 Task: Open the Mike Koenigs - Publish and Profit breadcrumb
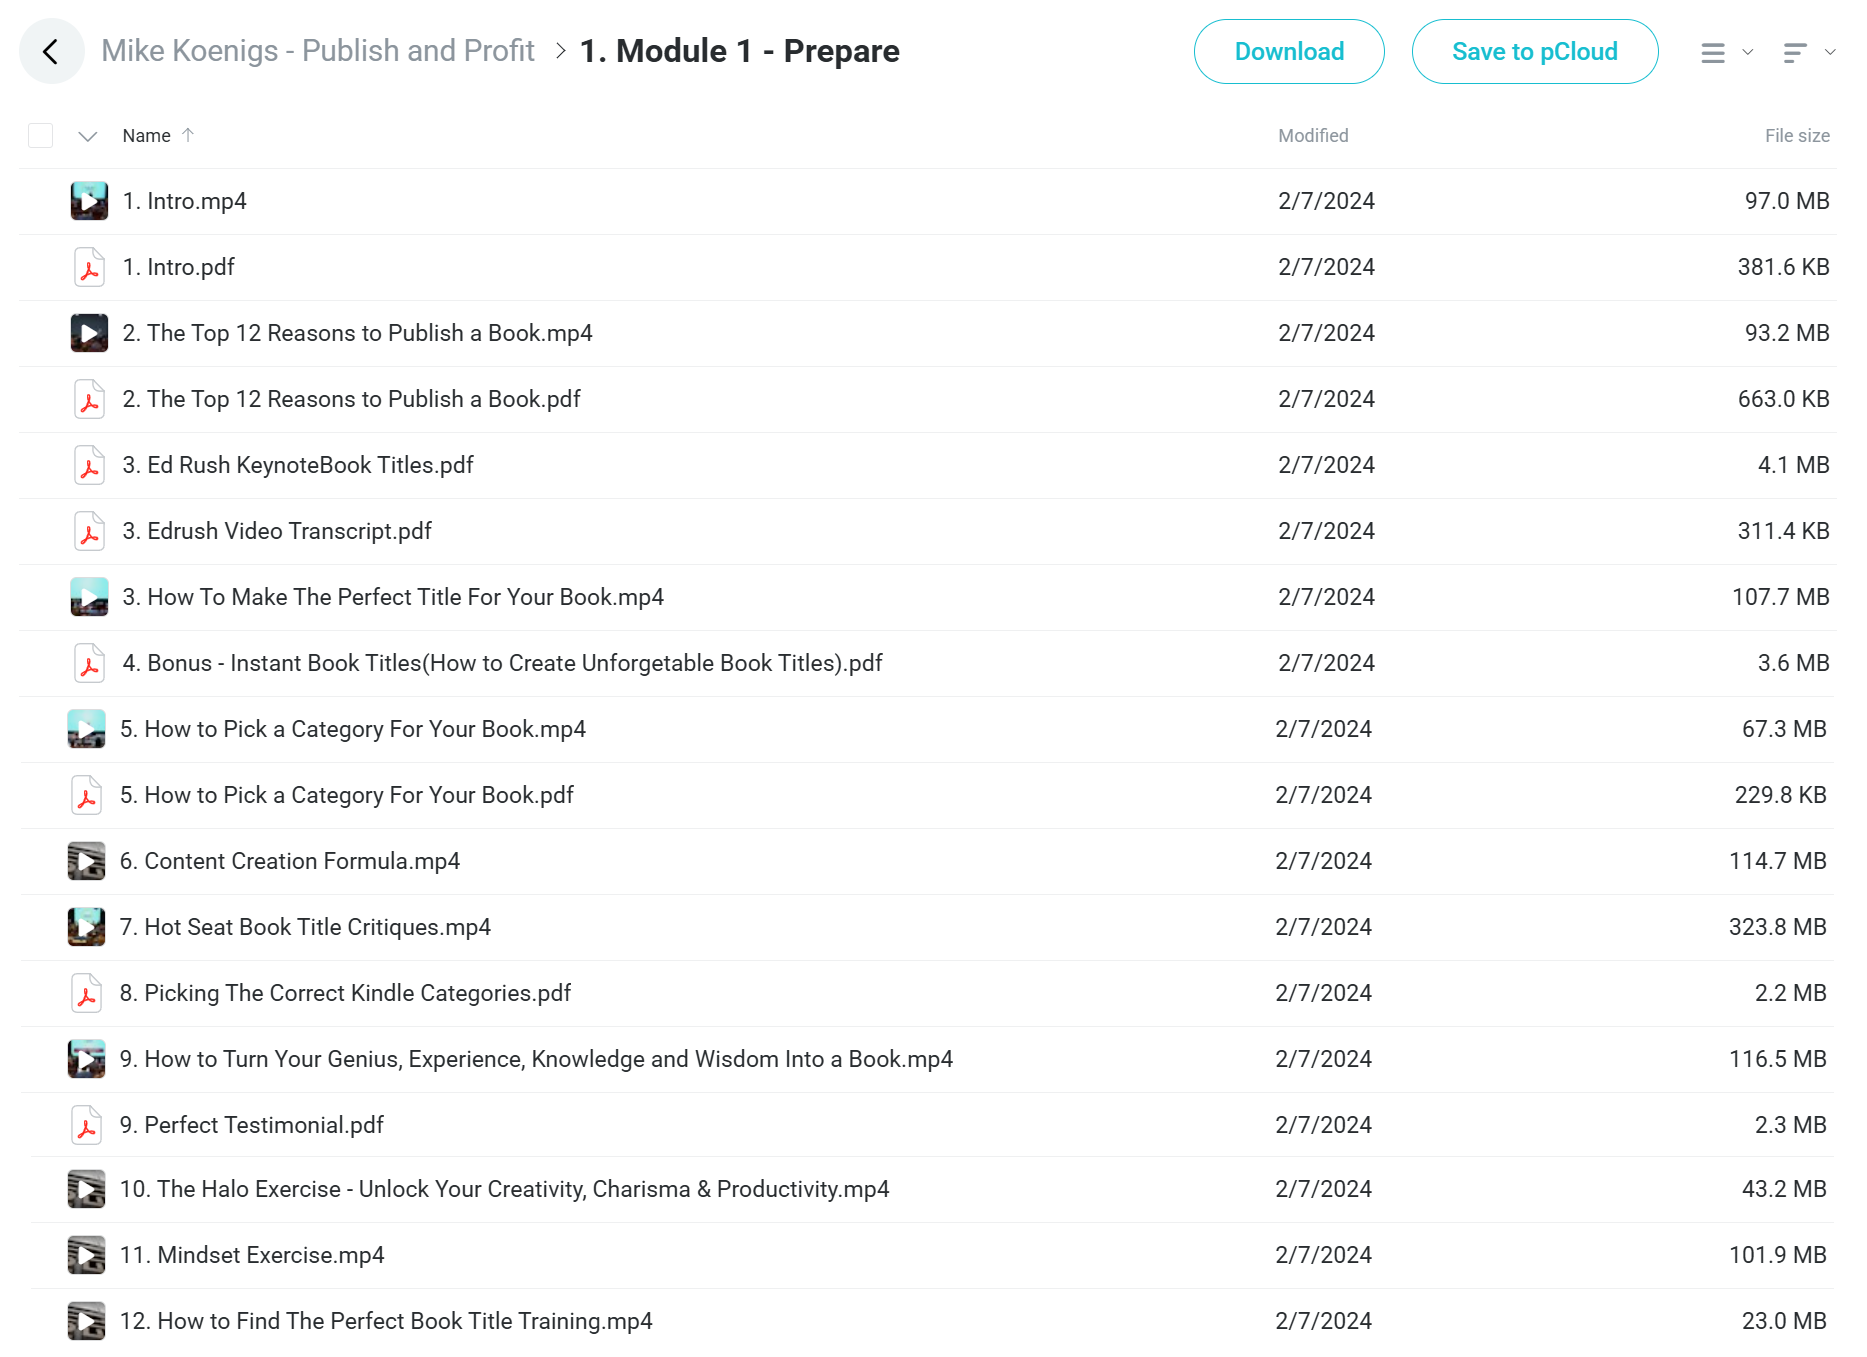[318, 51]
